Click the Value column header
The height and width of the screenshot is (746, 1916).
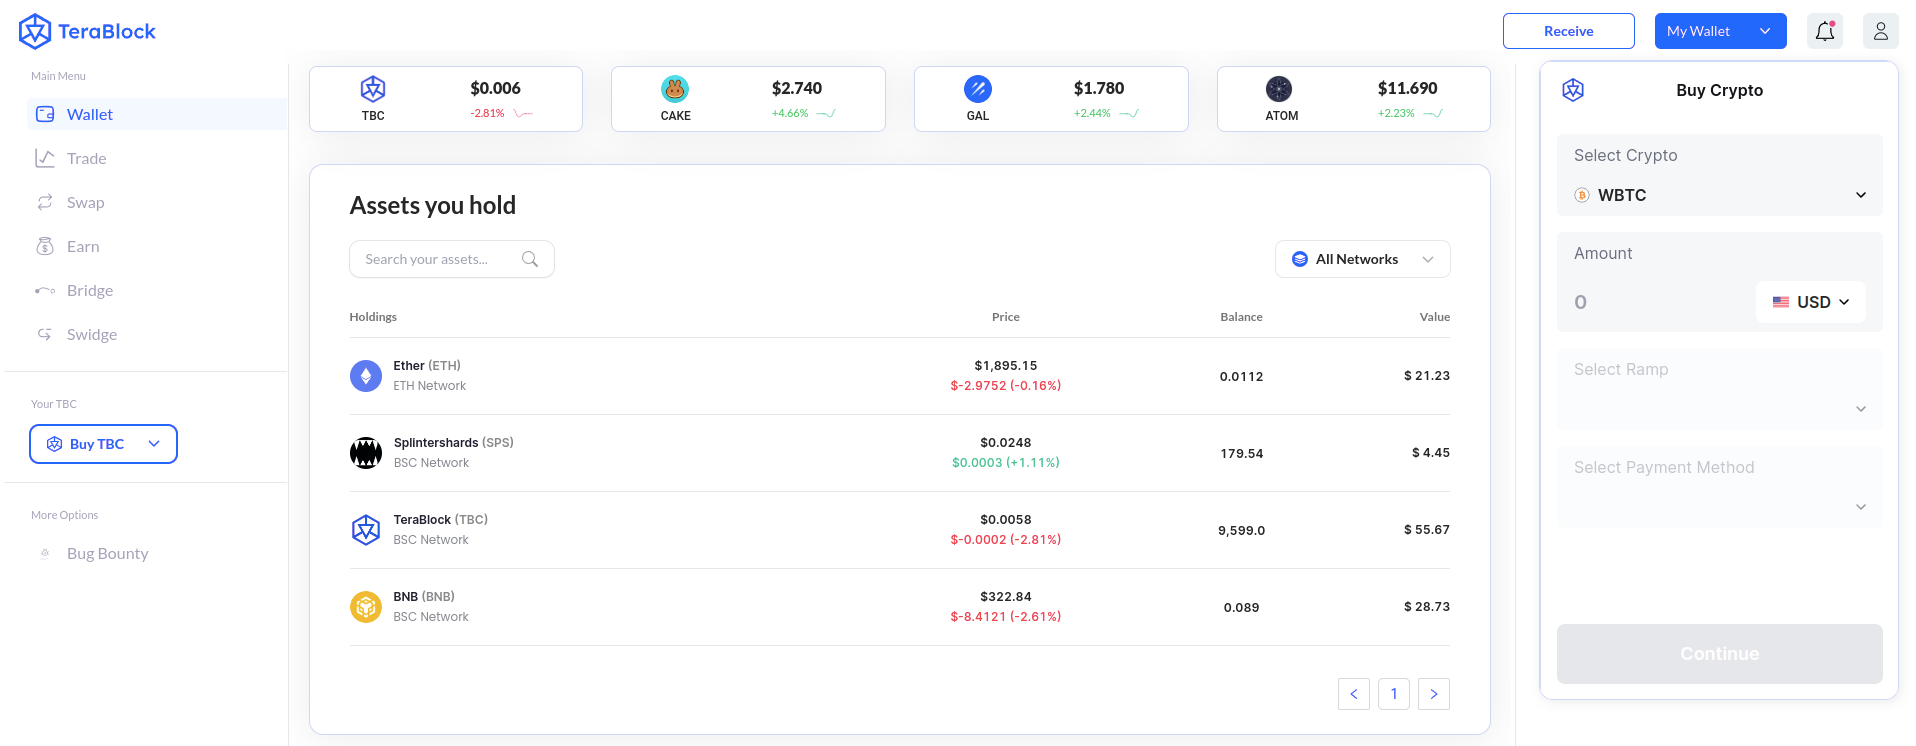point(1435,317)
